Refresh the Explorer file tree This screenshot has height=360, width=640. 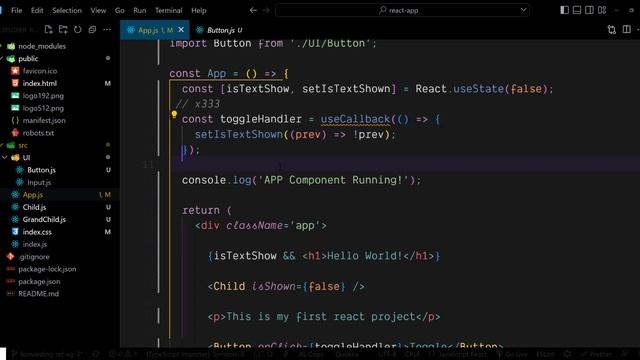pos(78,29)
